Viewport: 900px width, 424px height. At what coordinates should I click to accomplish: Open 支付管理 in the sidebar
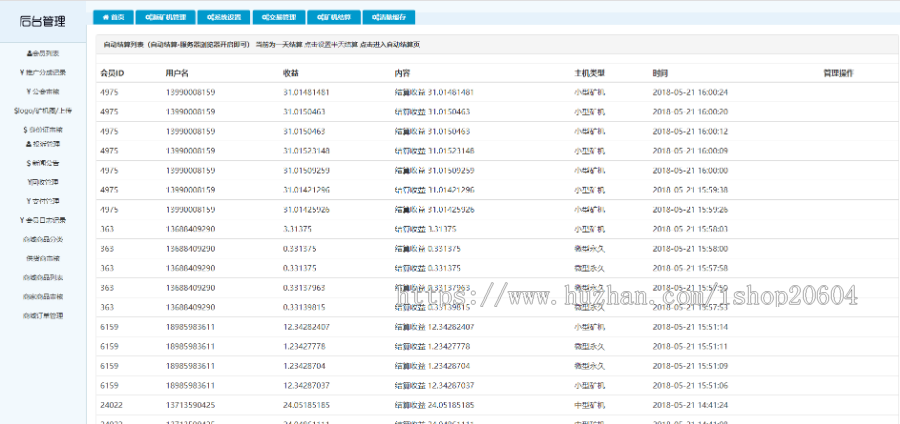coord(43,201)
